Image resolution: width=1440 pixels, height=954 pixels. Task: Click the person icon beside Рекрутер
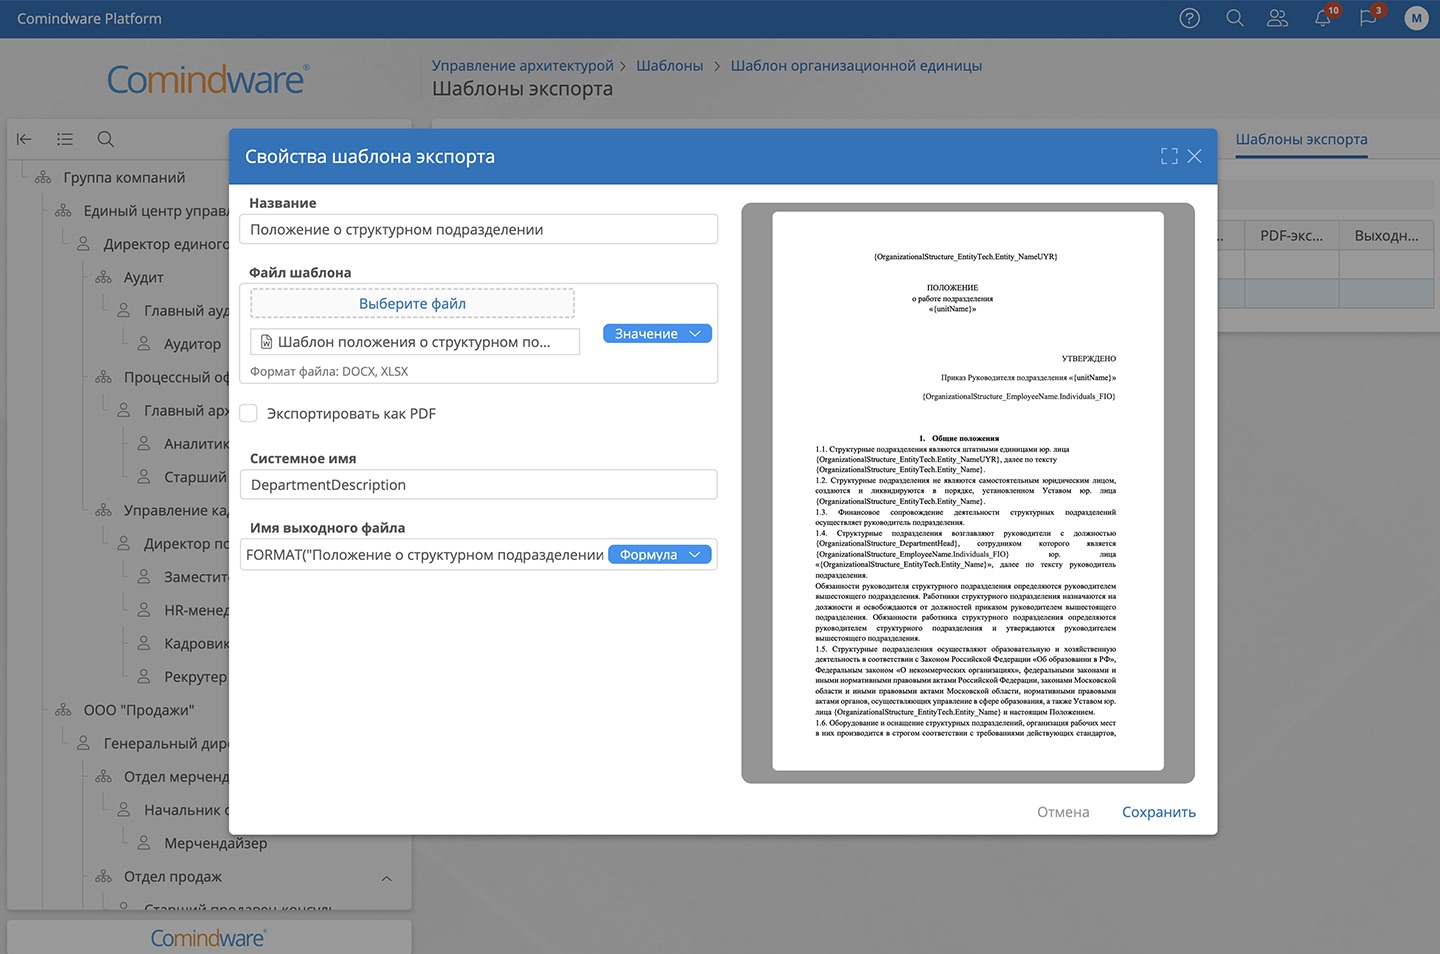pyautogui.click(x=144, y=677)
